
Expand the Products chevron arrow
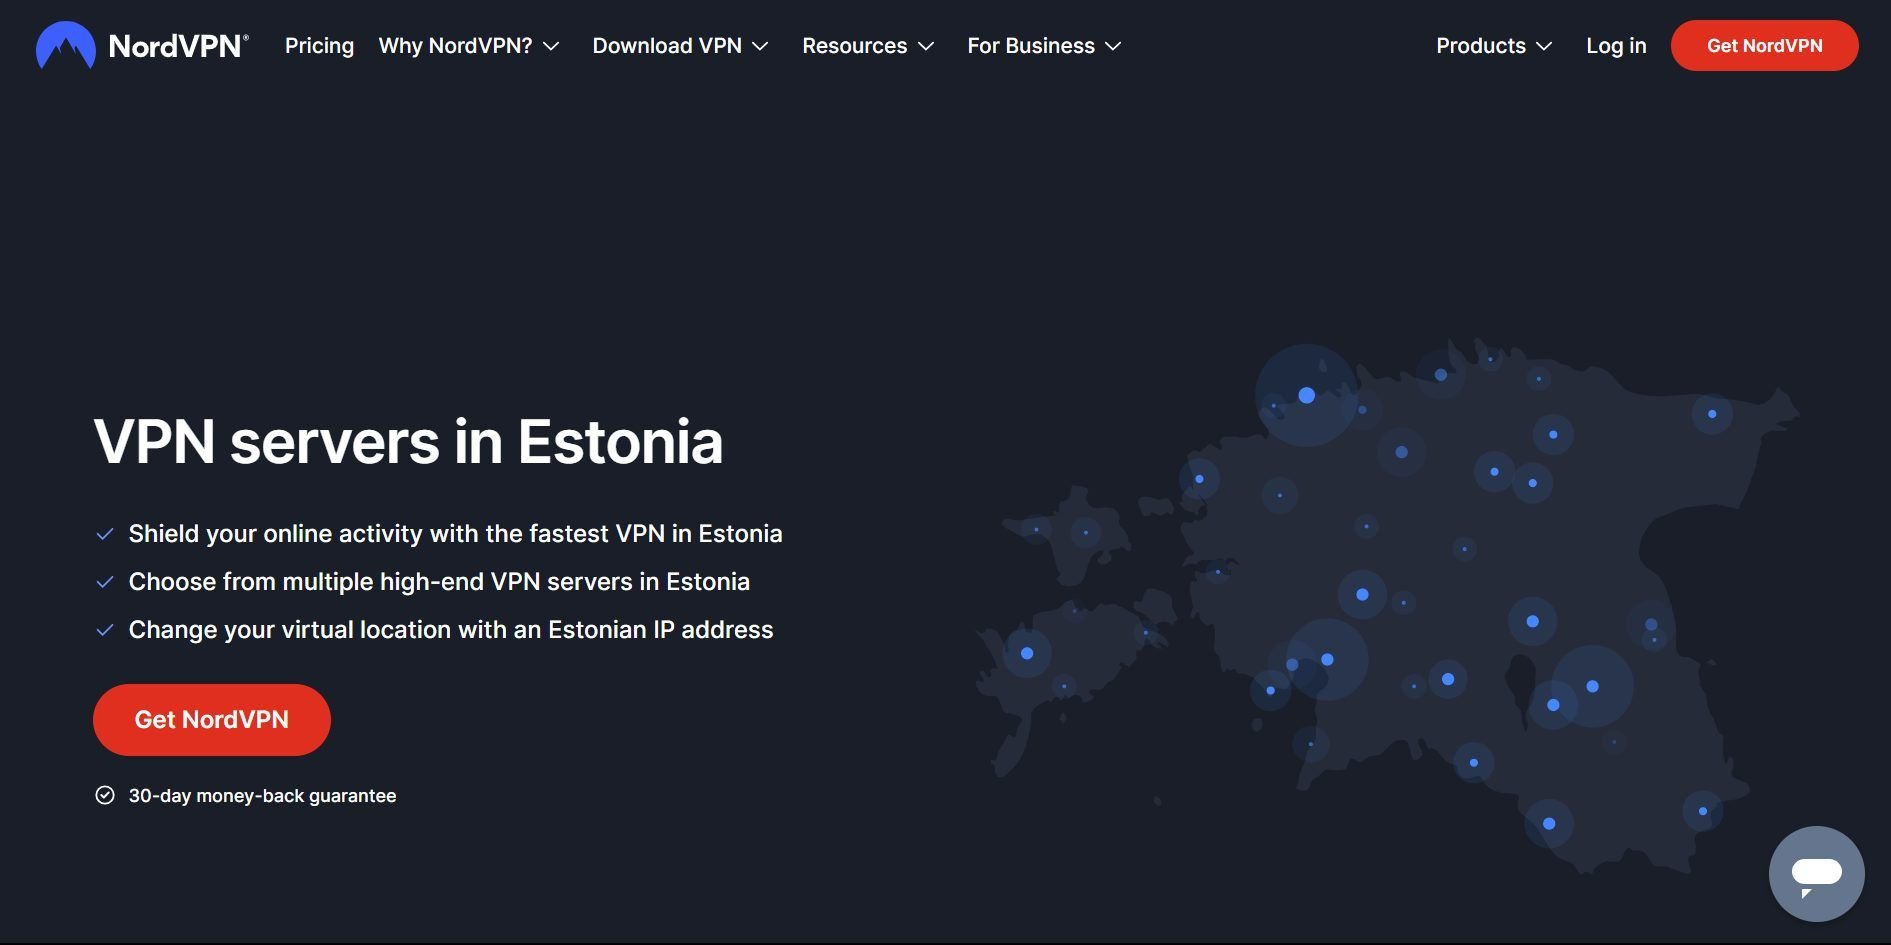[x=1544, y=46]
